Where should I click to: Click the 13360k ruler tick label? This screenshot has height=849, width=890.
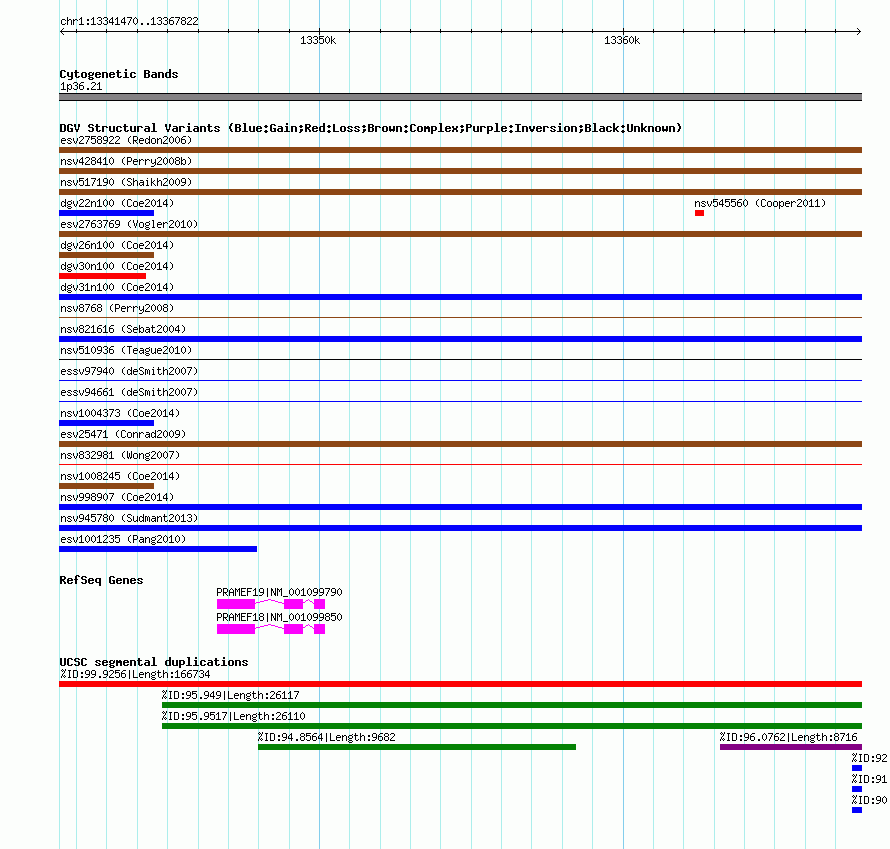click(x=622, y=40)
